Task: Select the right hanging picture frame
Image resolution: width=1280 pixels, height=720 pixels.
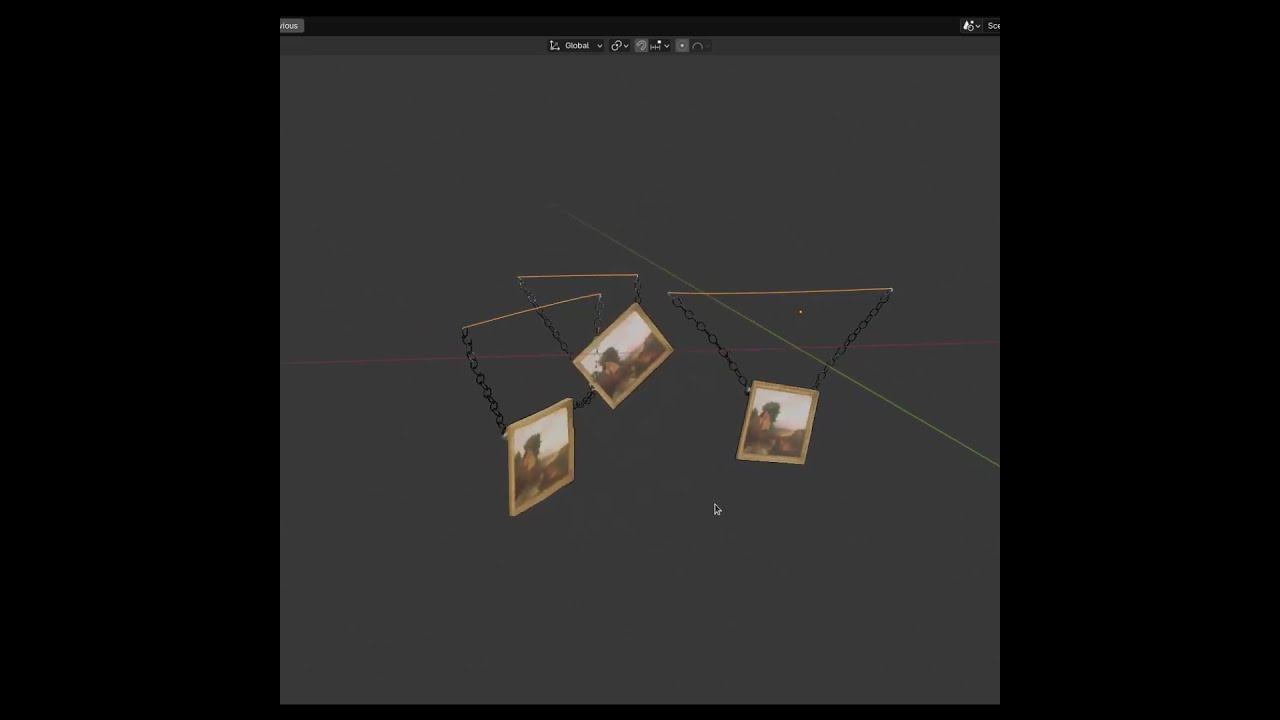Action: [778, 422]
